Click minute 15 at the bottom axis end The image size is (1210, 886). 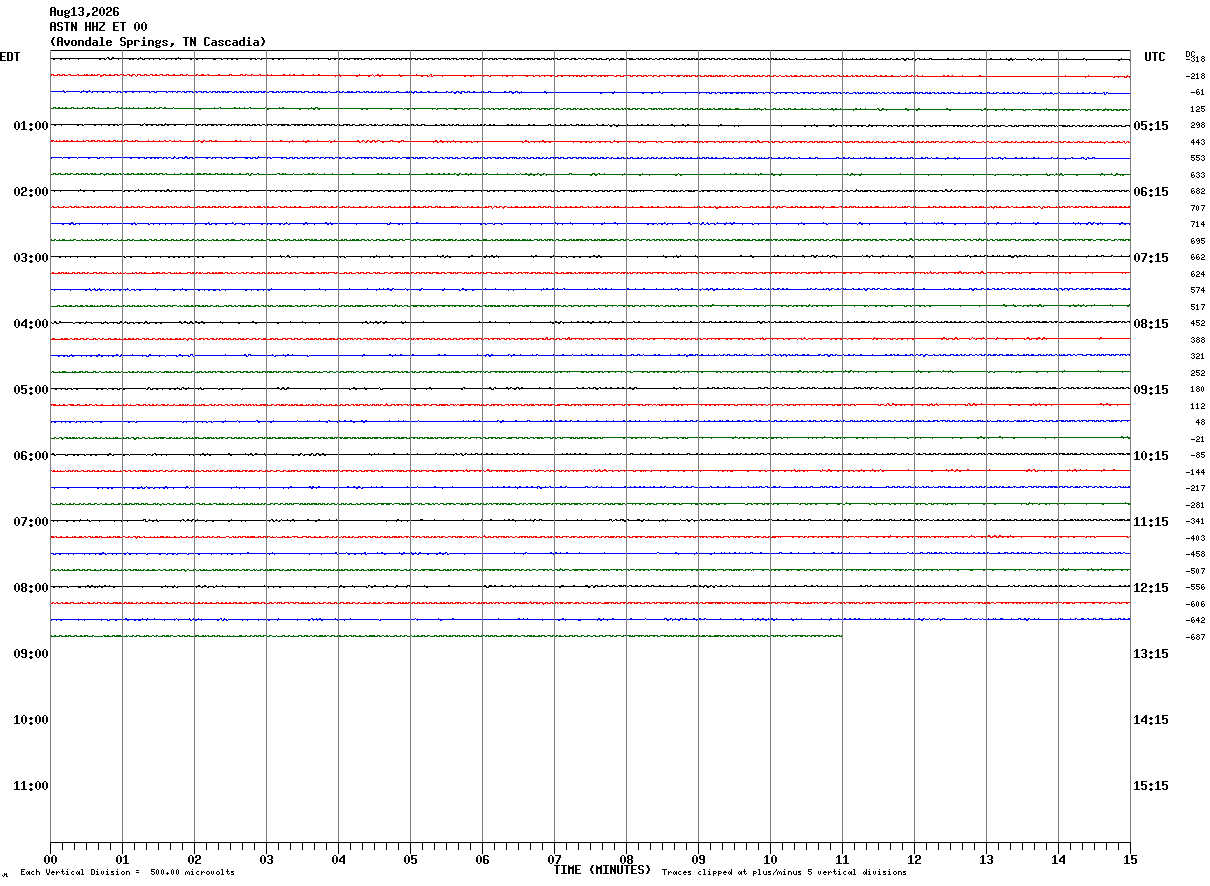tap(1130, 859)
